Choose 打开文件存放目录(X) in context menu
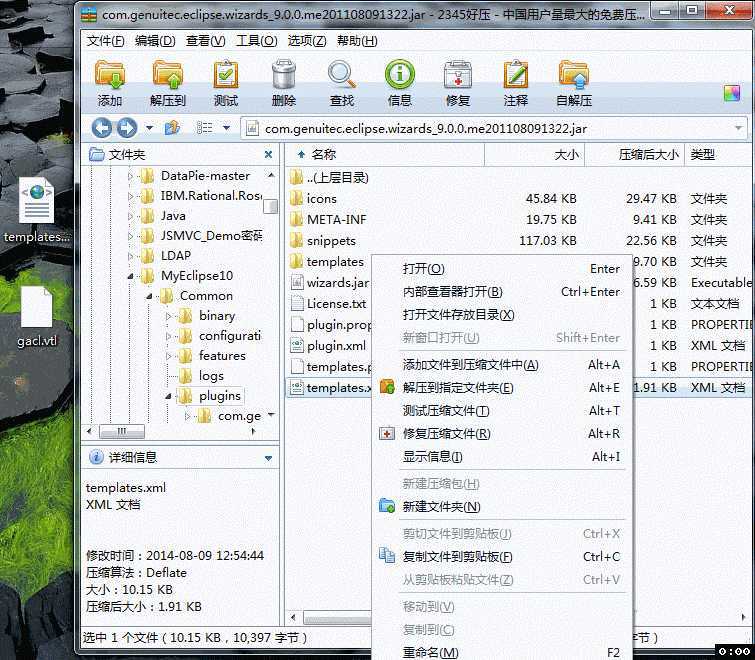Screen dimensions: 755x660 point(503,315)
